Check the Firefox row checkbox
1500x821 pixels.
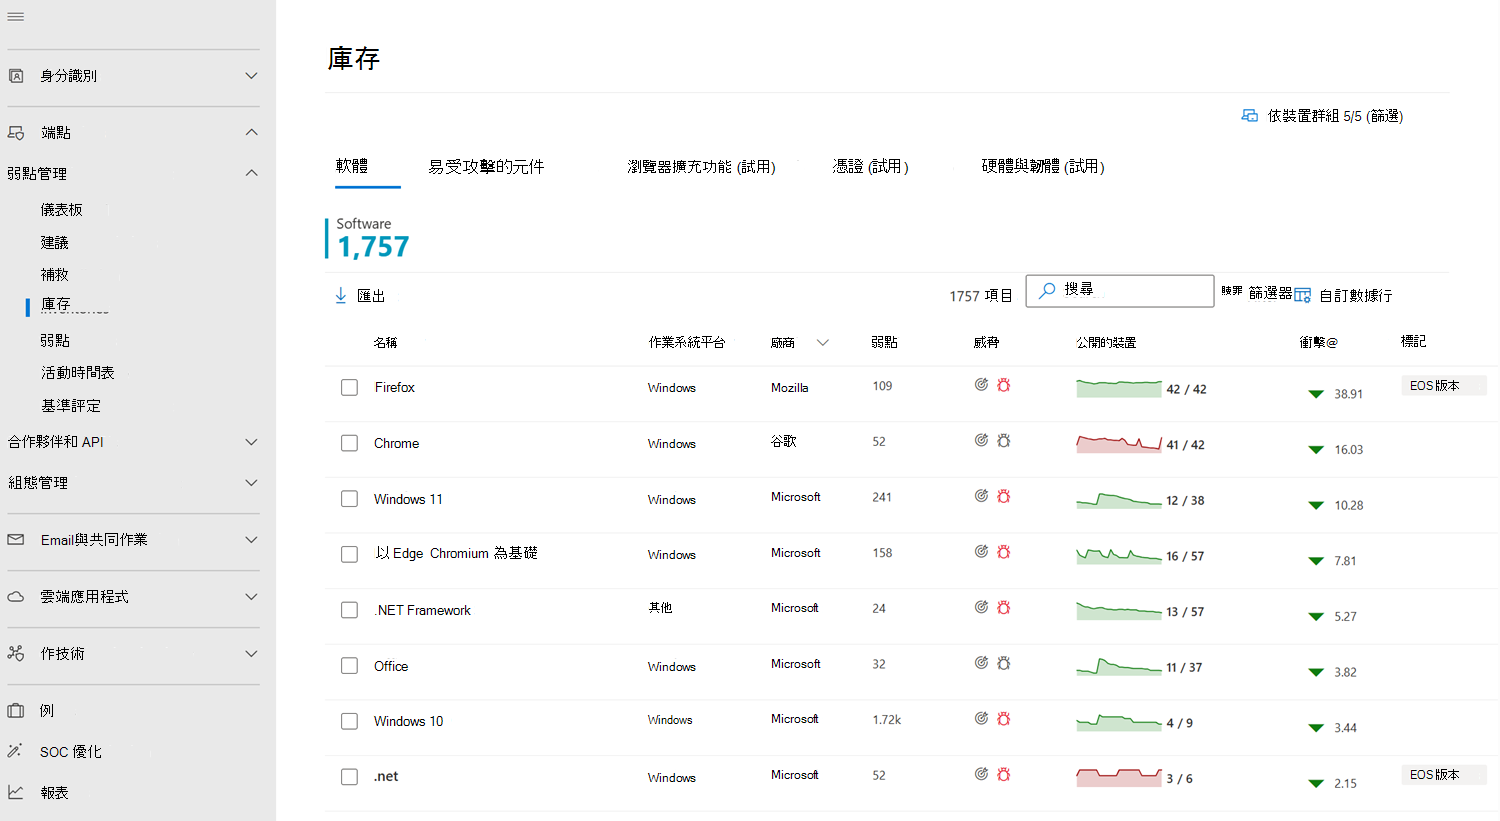(x=349, y=387)
